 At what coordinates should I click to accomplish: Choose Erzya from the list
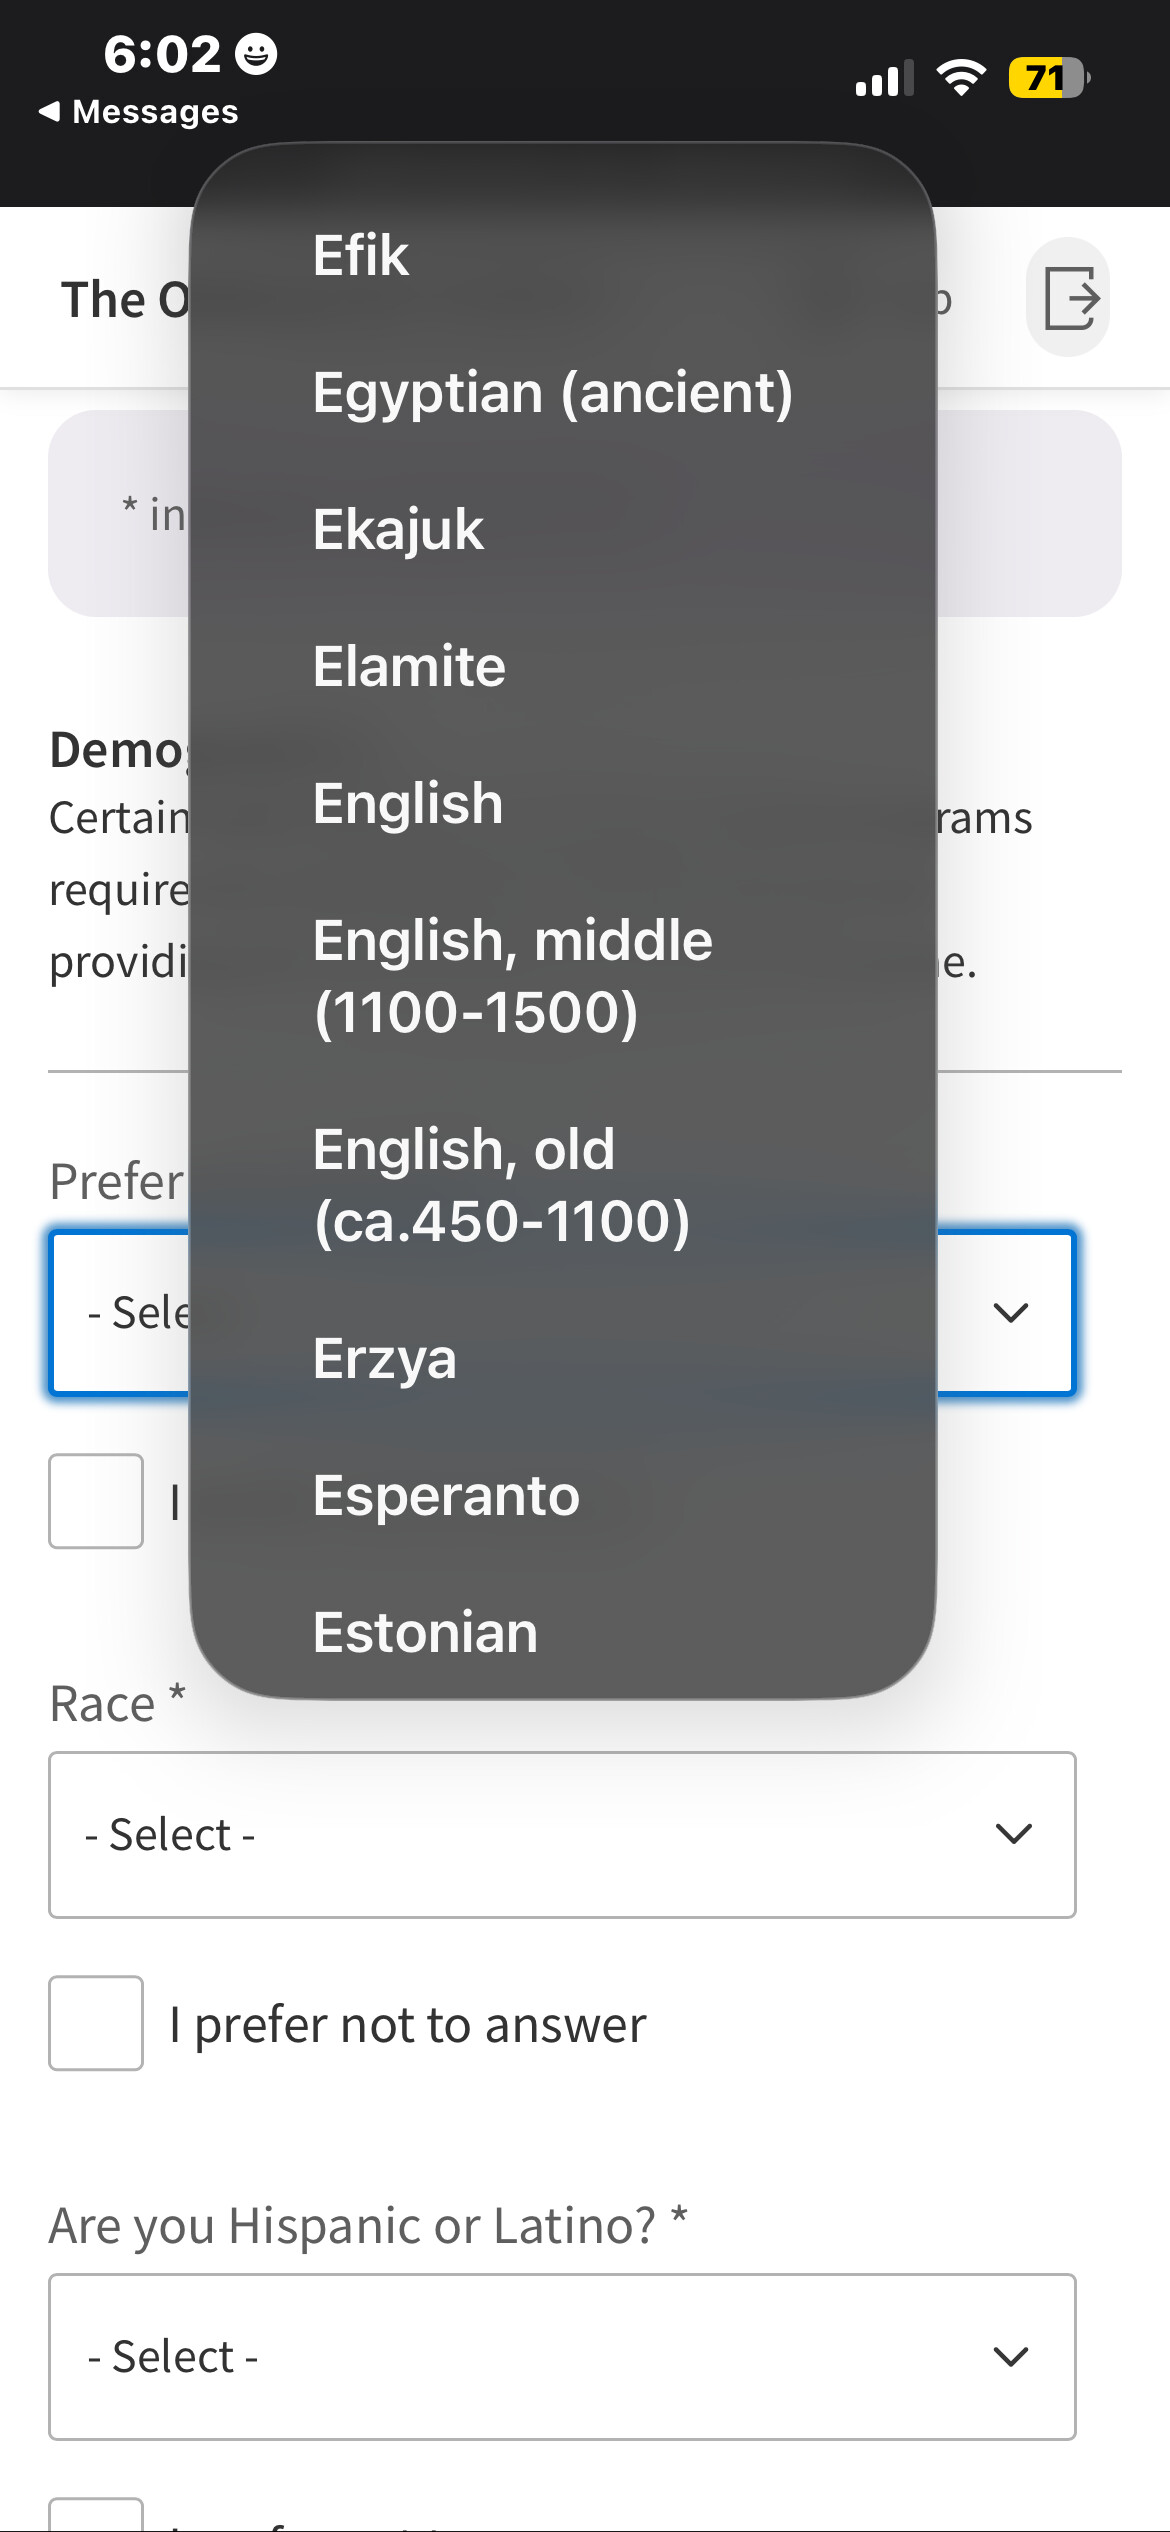click(384, 1358)
